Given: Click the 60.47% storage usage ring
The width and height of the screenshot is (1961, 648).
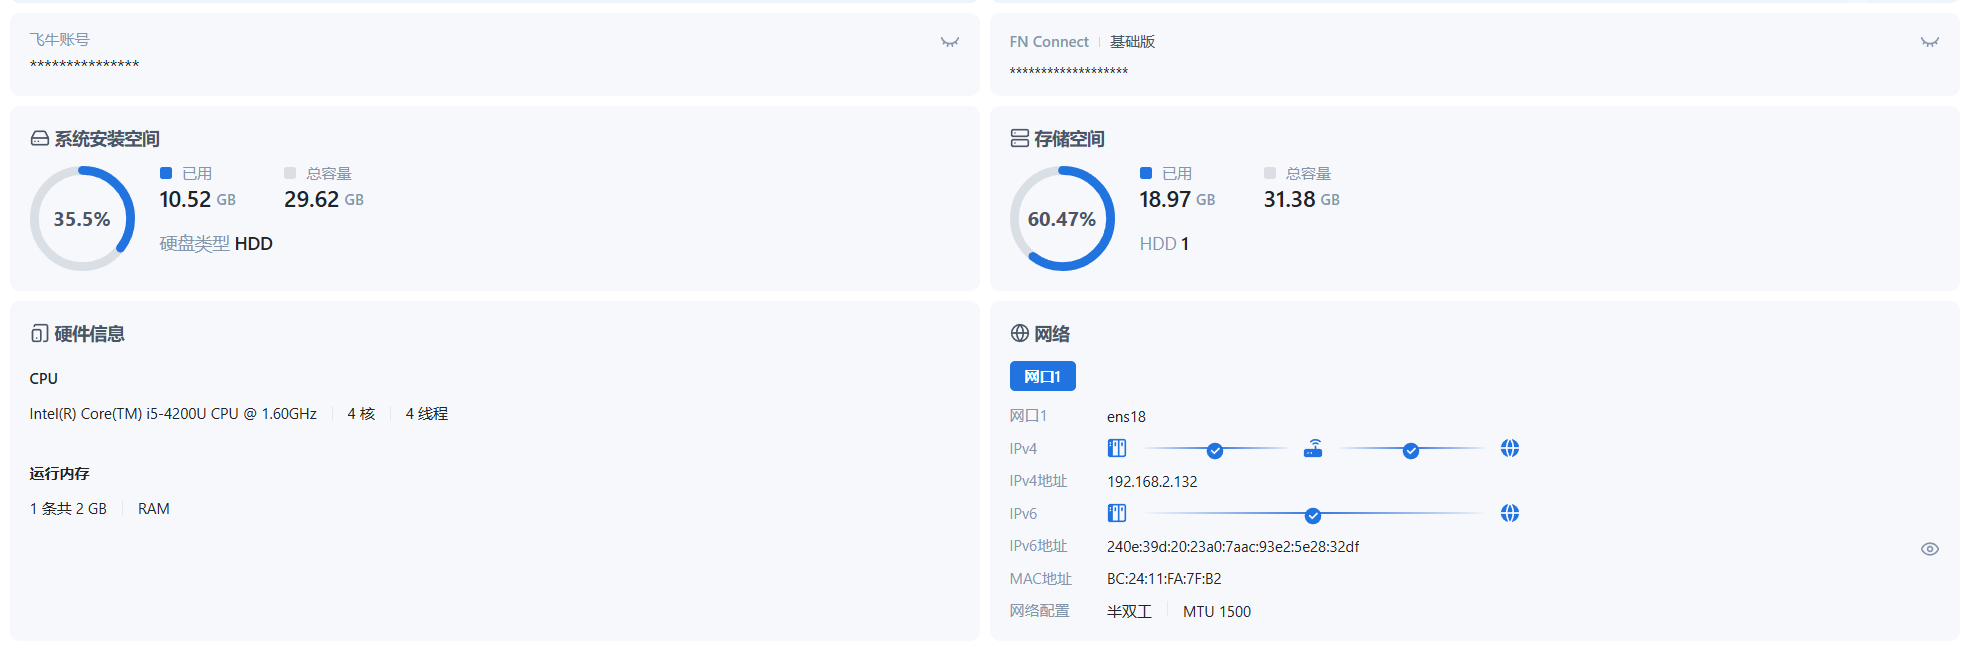Looking at the screenshot, I should (x=1062, y=218).
